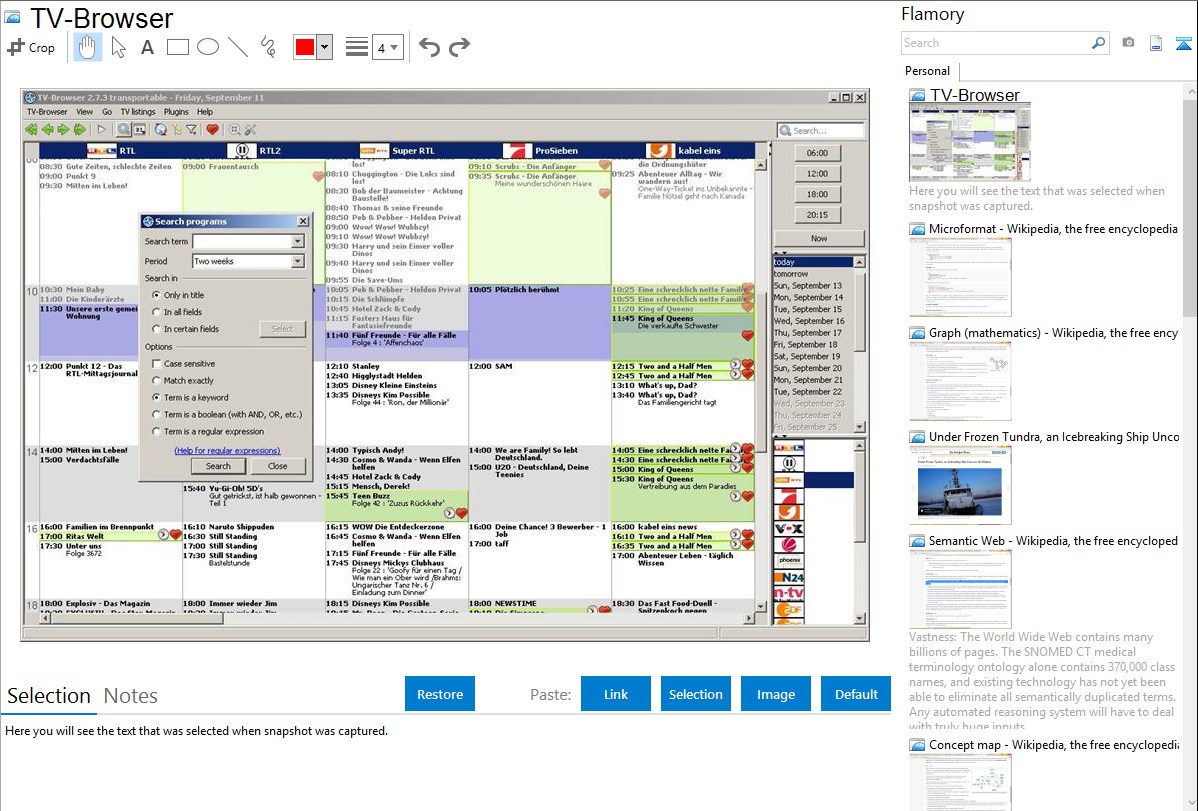Redo the last annotation
Image resolution: width=1198 pixels, height=811 pixels.
(x=459, y=47)
